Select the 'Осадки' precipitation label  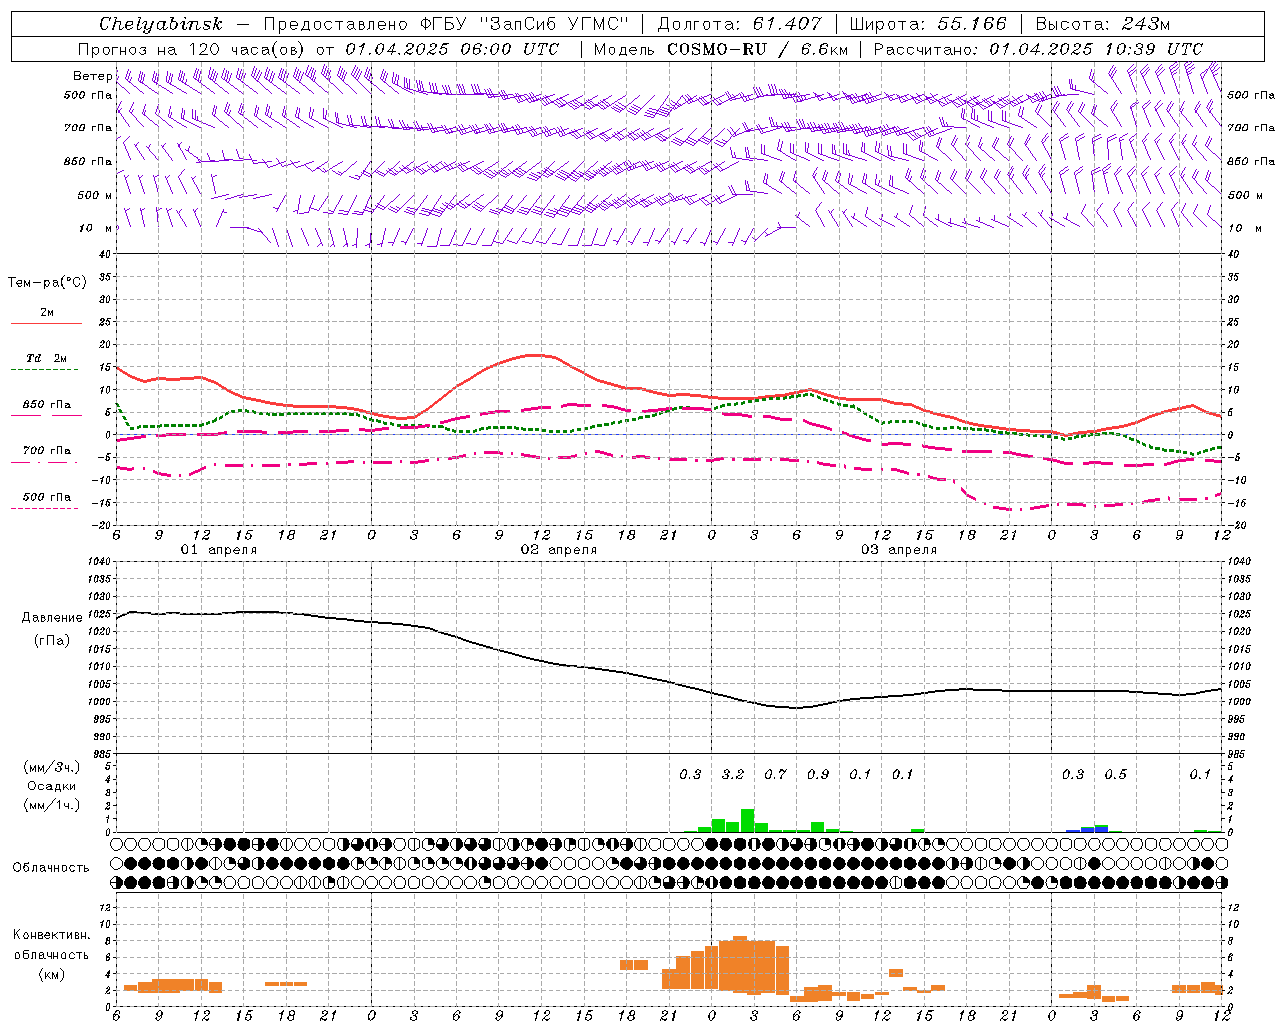pos(52,786)
